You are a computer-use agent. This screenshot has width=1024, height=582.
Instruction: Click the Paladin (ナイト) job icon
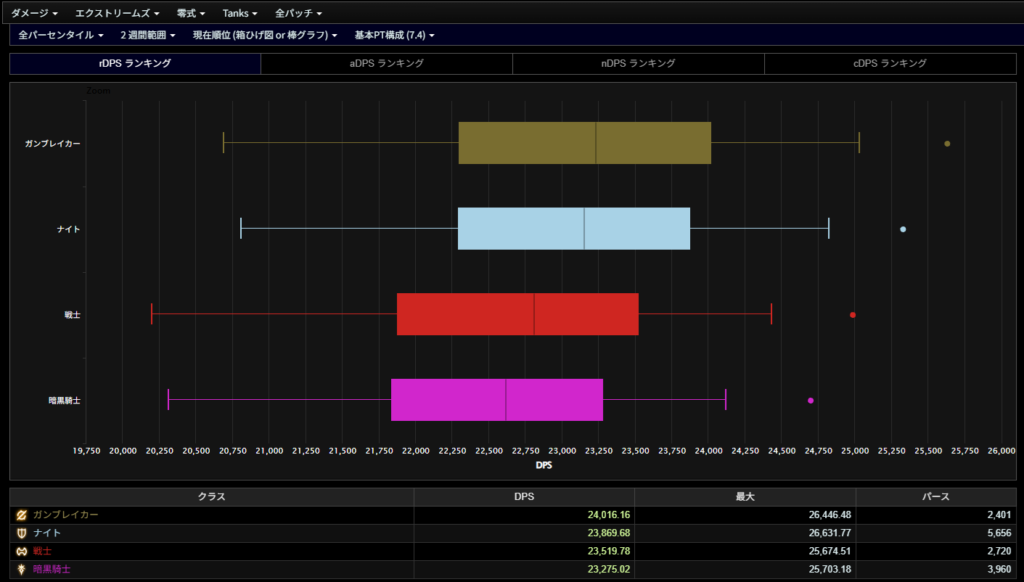pos(21,533)
